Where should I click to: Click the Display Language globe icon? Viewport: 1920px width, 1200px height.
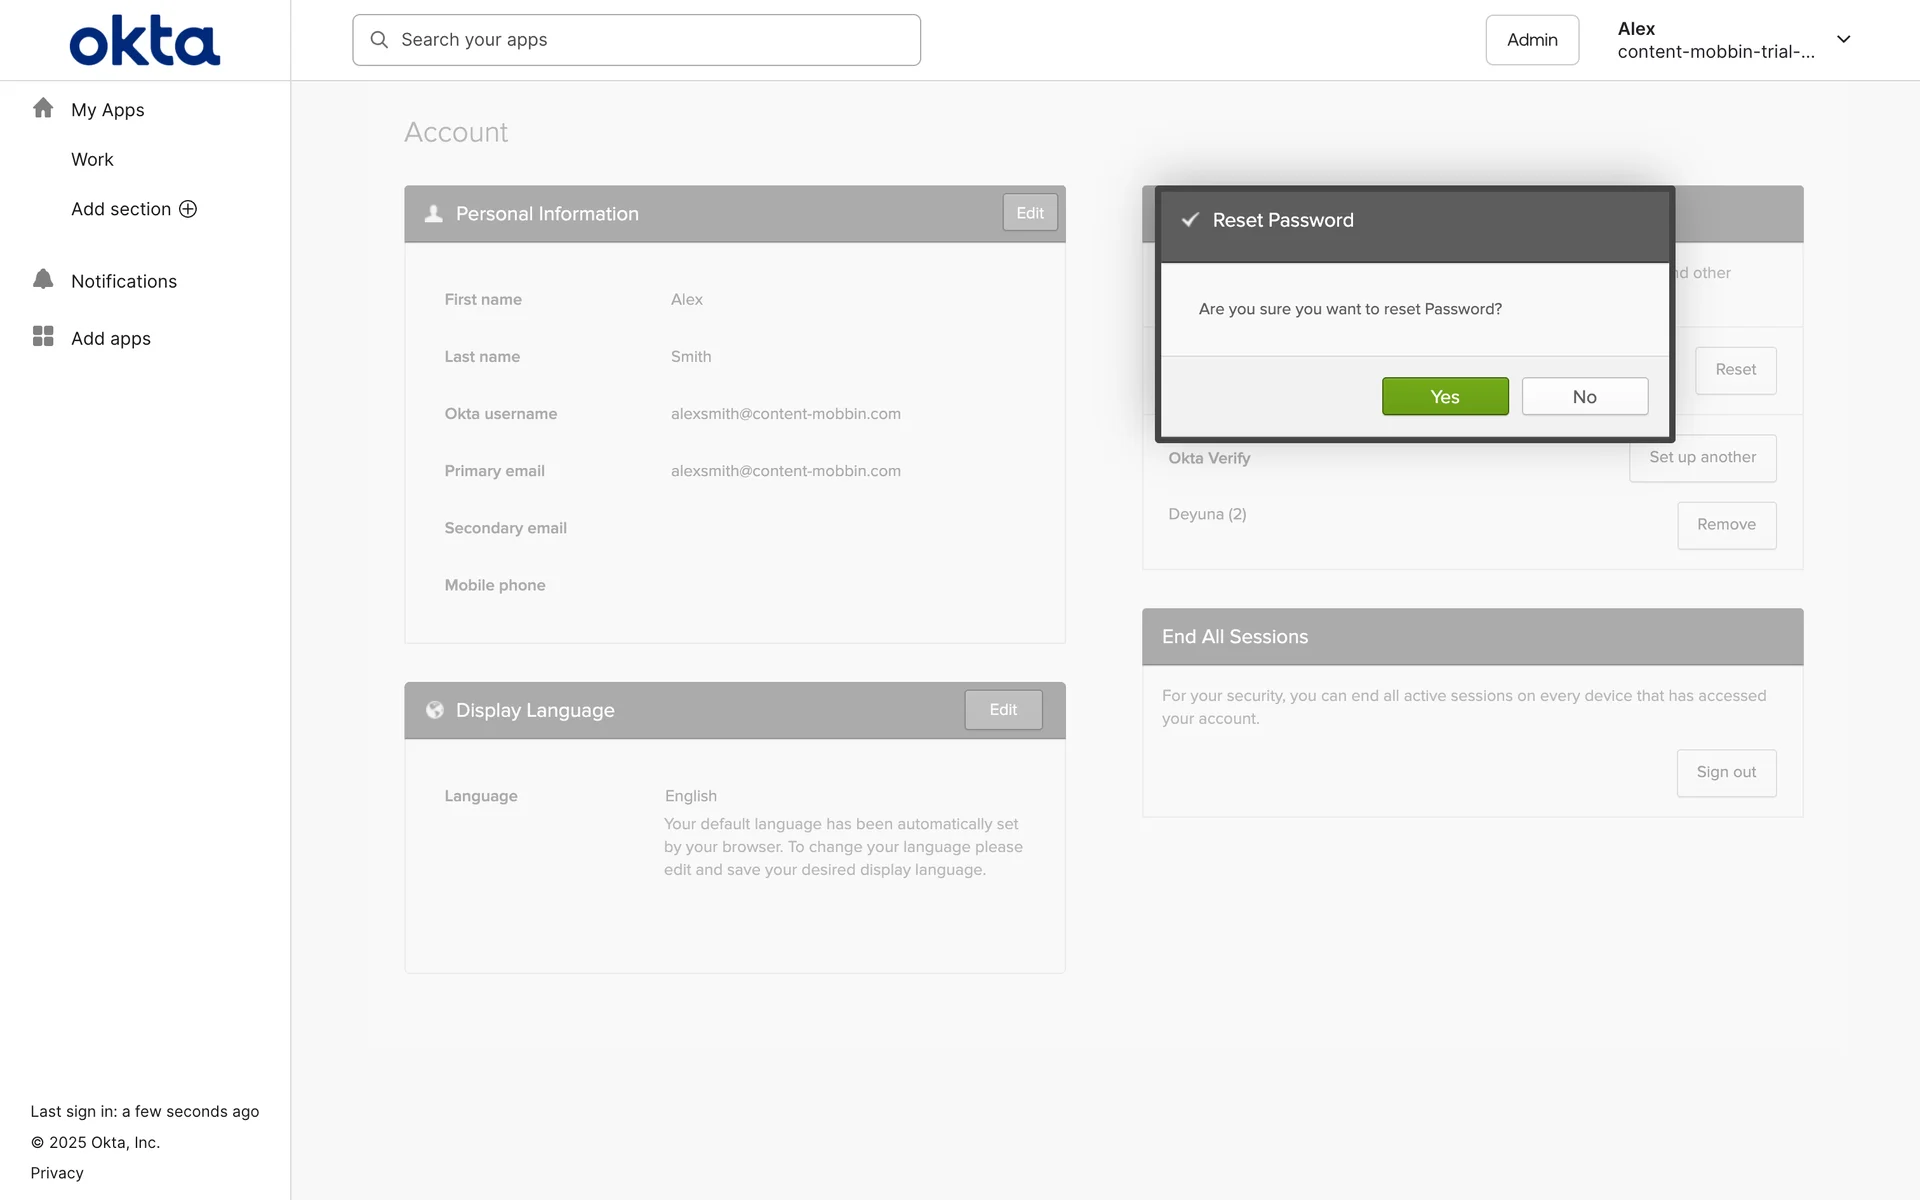(x=434, y=710)
